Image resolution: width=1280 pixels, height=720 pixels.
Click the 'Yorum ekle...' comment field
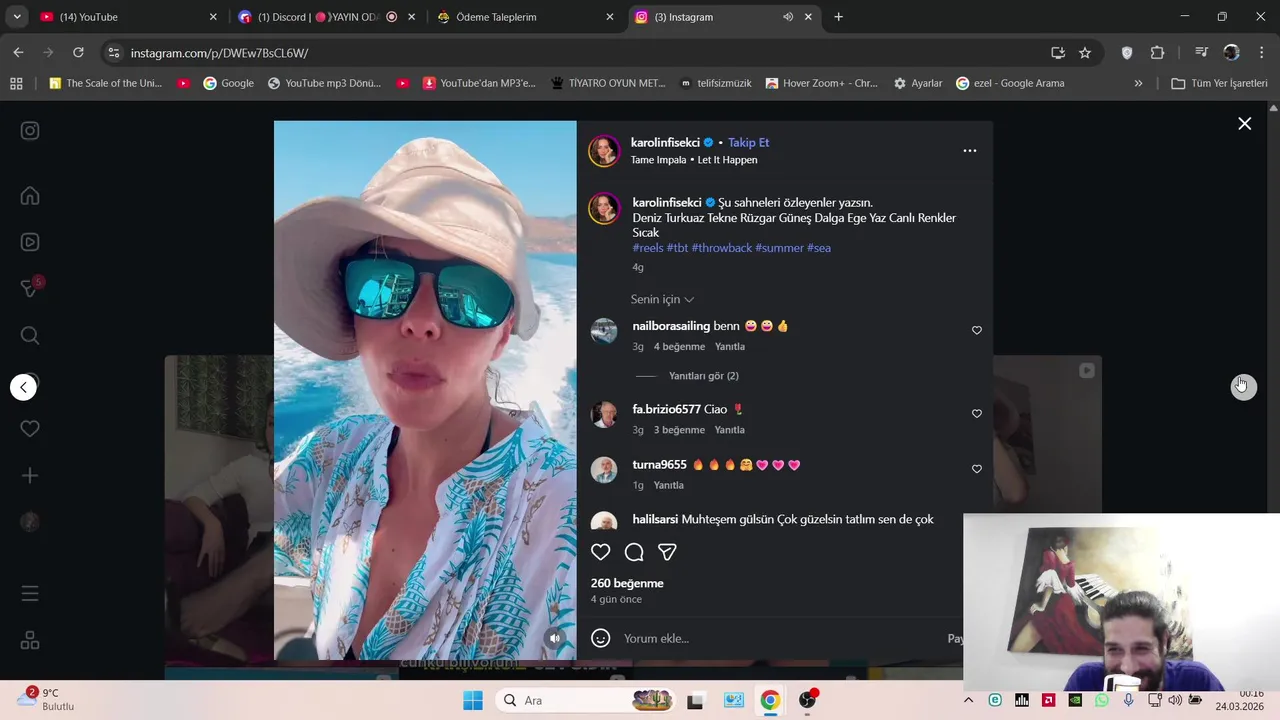780,638
